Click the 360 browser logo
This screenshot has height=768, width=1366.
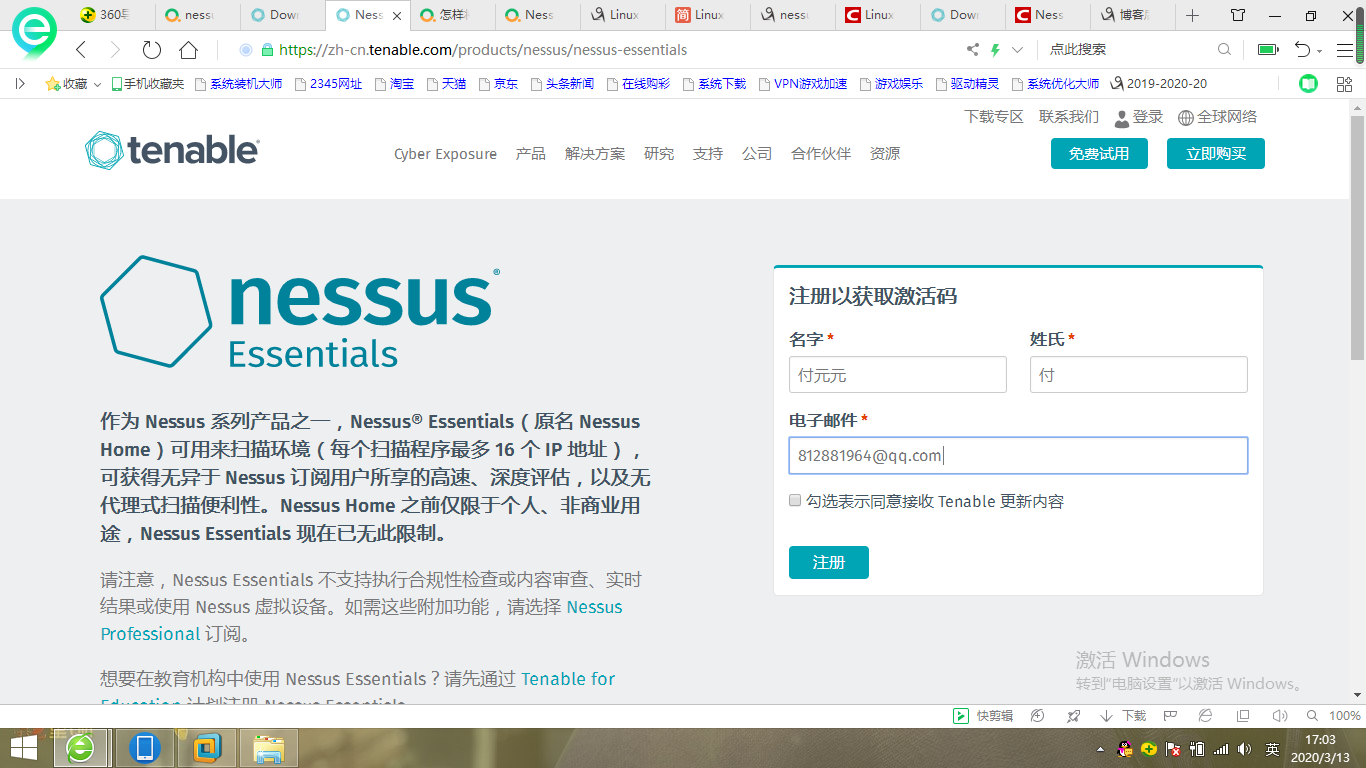click(35, 32)
